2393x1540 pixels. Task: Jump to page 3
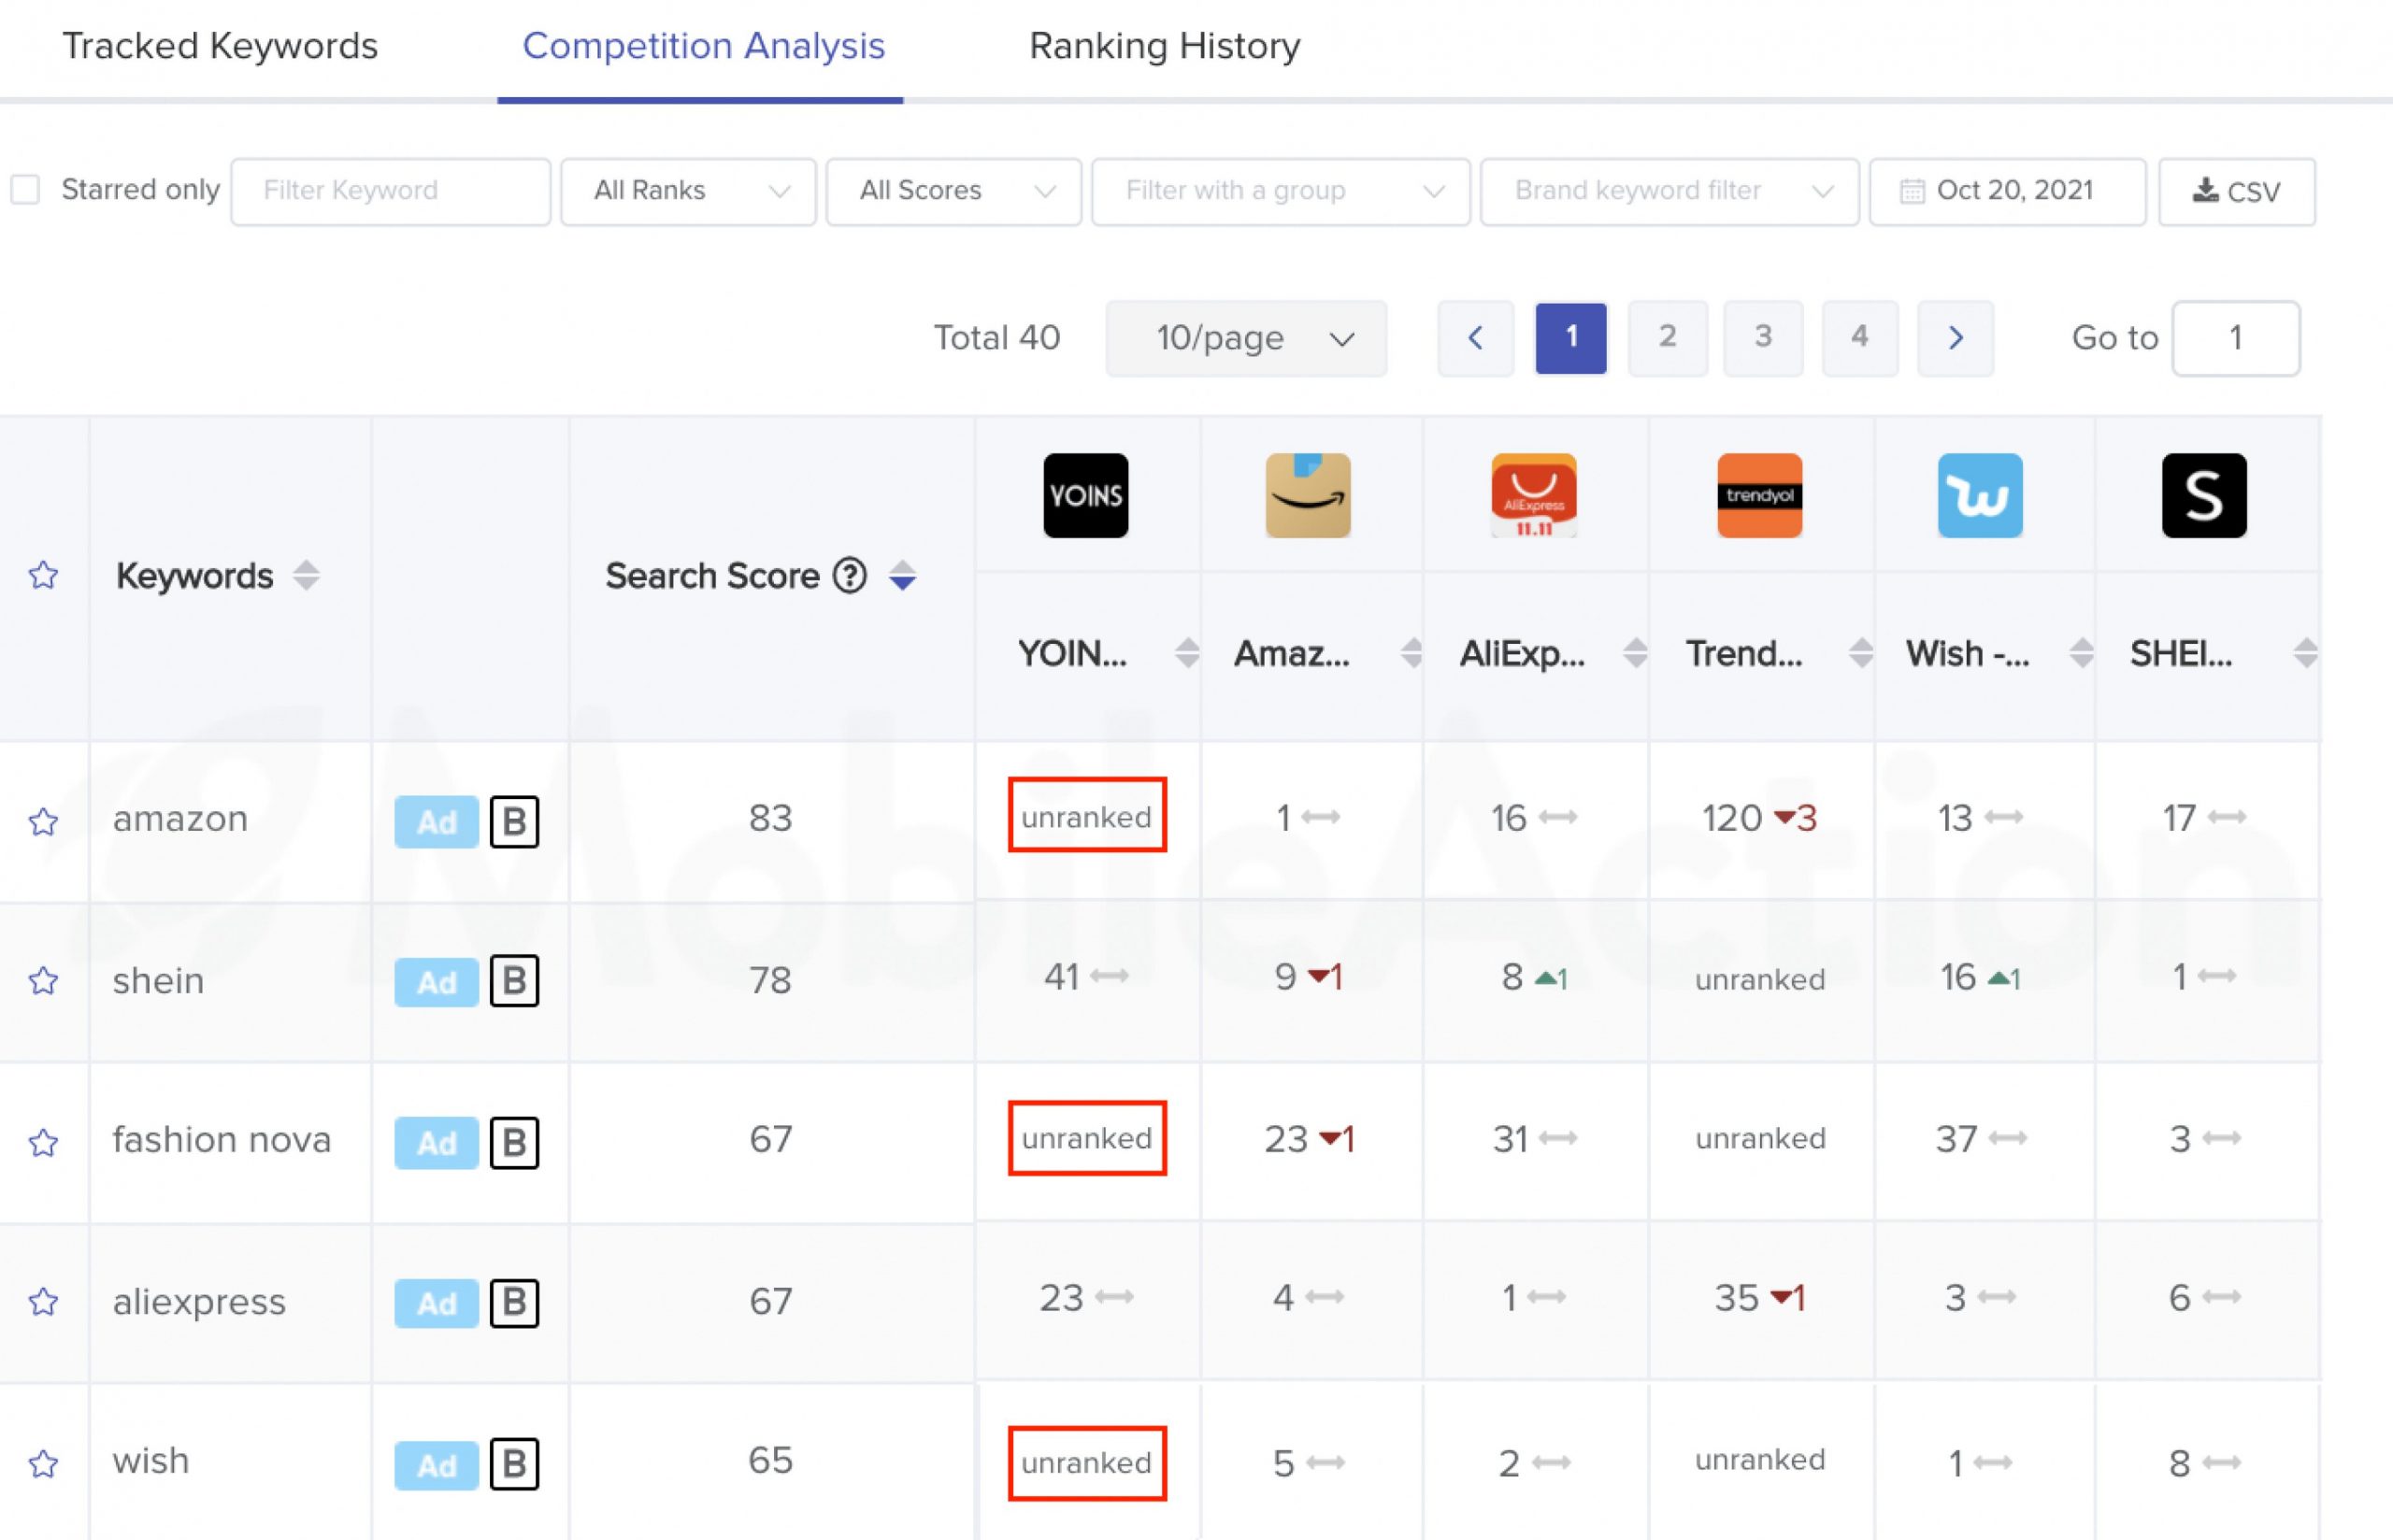click(x=1763, y=338)
